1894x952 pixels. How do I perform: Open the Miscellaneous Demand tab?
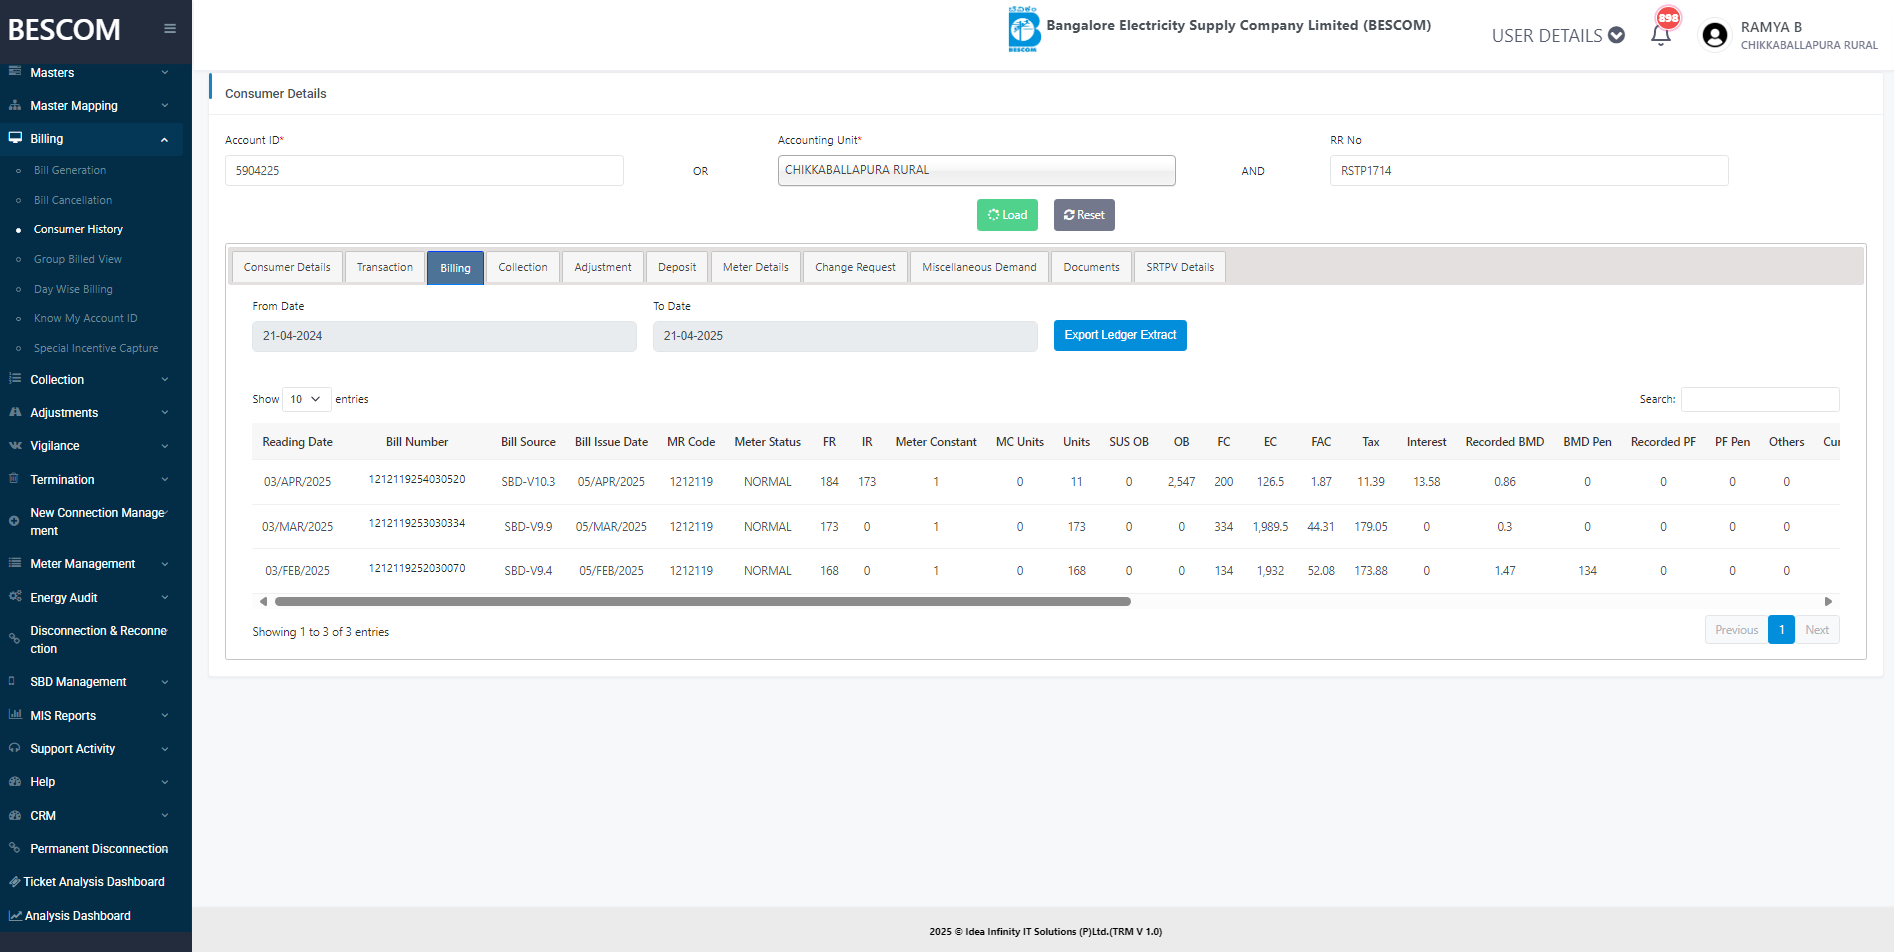click(979, 267)
